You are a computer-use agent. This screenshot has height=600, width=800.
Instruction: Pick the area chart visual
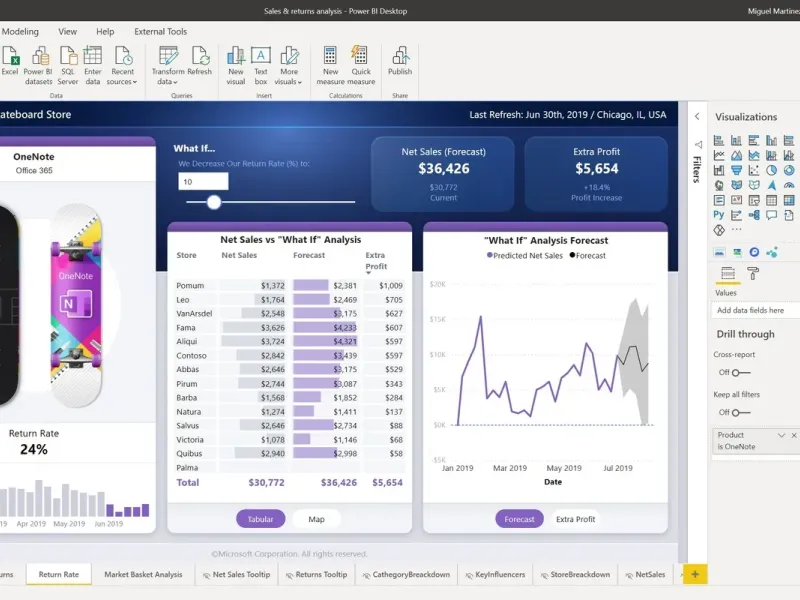pos(736,155)
